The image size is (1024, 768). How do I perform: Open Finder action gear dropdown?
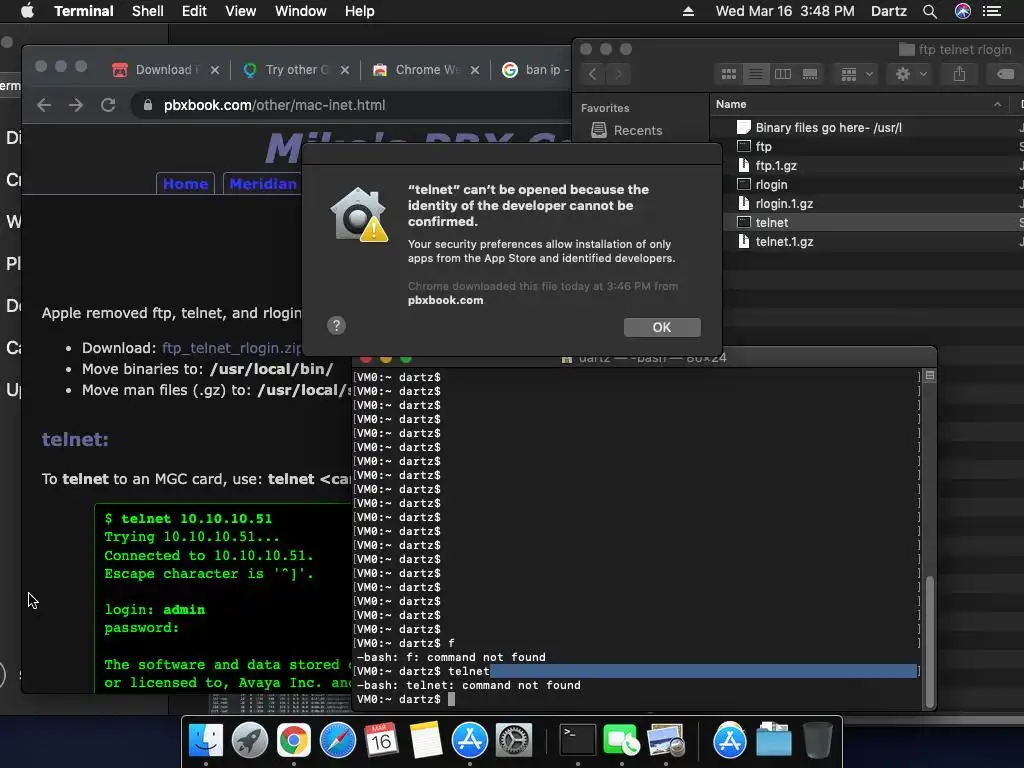(911, 74)
